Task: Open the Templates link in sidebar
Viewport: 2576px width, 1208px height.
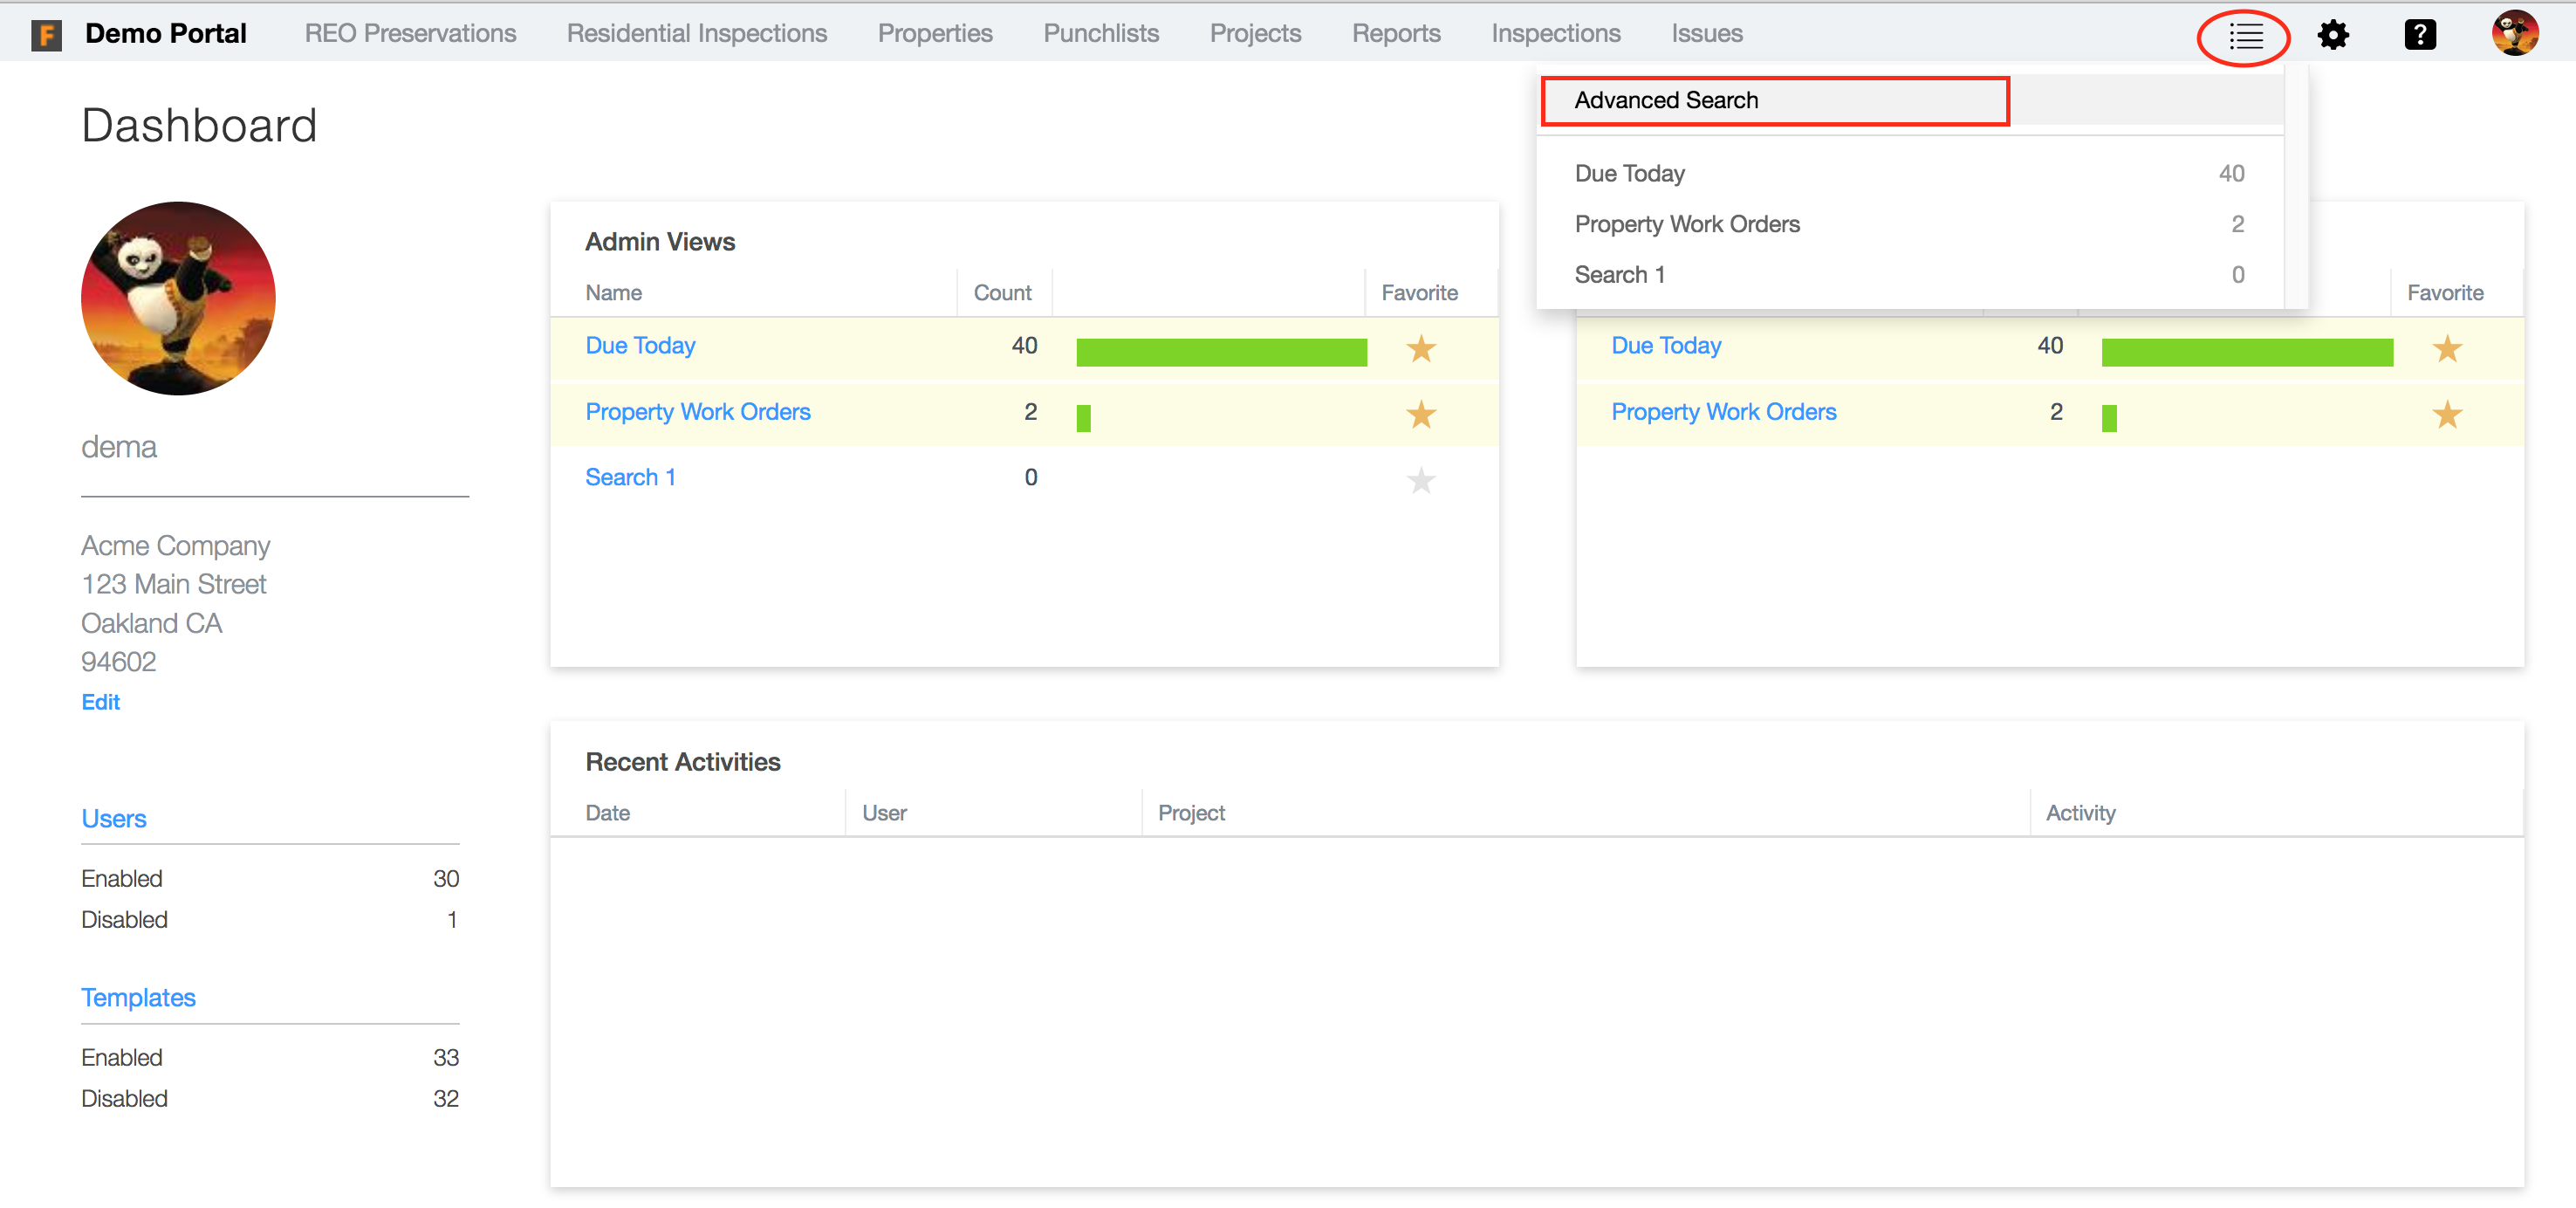Action: pos(138,998)
